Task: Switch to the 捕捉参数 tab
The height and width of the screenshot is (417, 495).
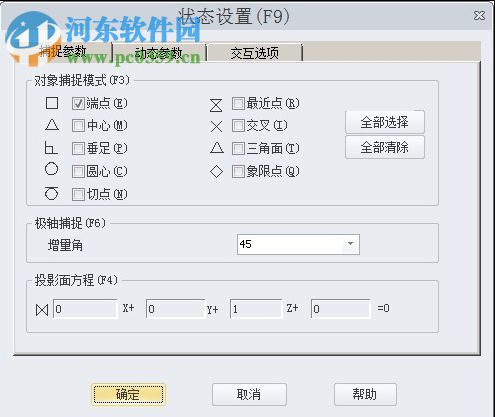Action: [63, 51]
